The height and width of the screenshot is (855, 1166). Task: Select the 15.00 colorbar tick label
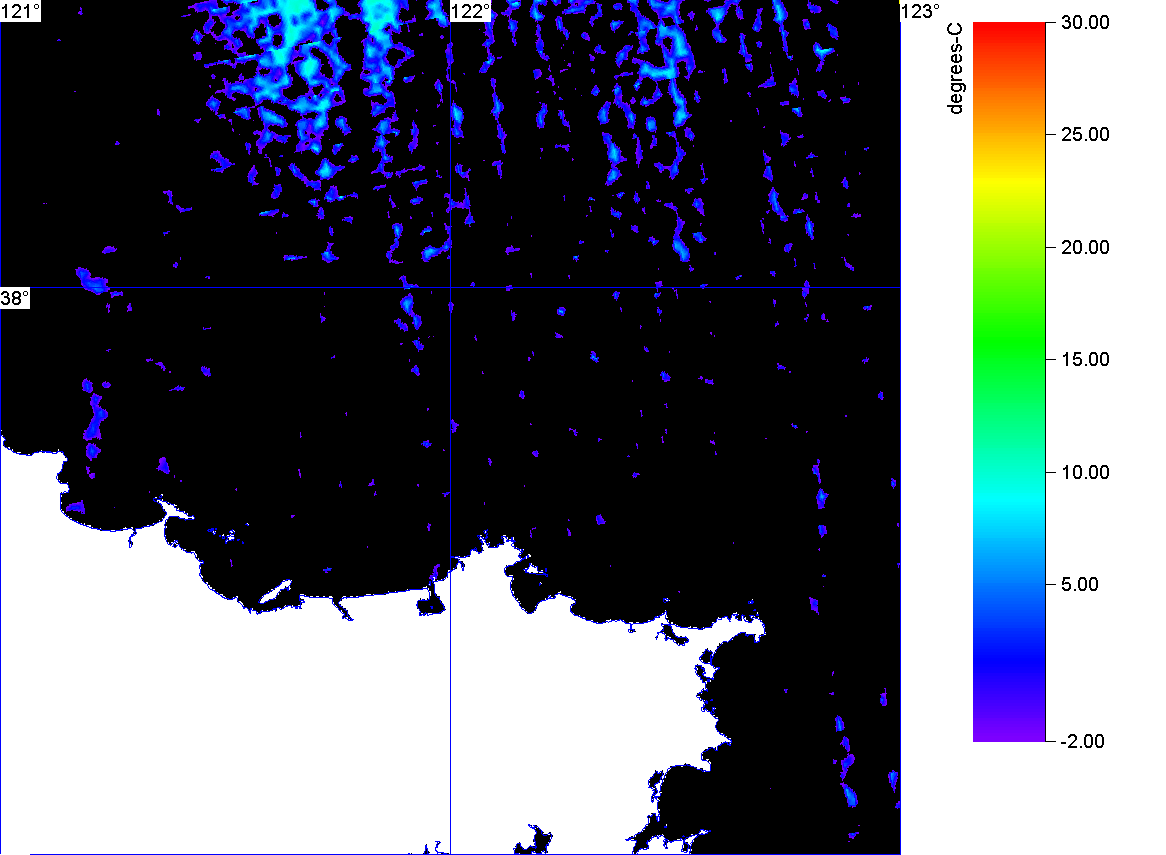pyautogui.click(x=1085, y=360)
